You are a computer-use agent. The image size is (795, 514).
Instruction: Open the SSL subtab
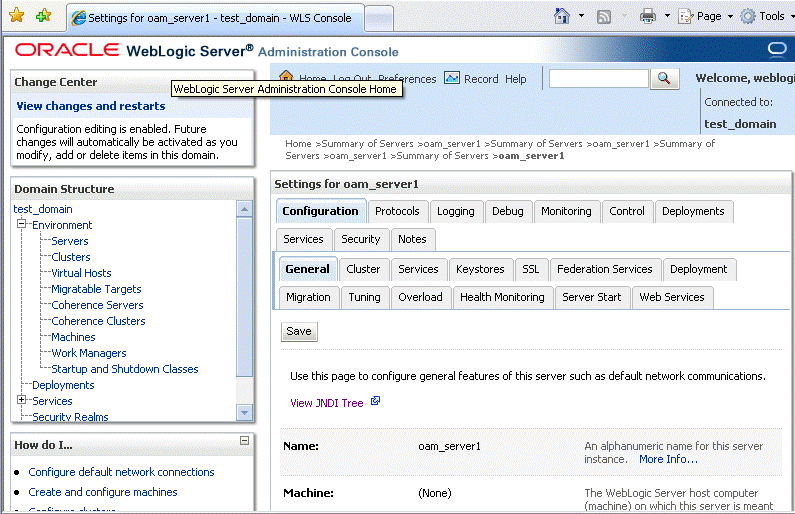(x=531, y=269)
